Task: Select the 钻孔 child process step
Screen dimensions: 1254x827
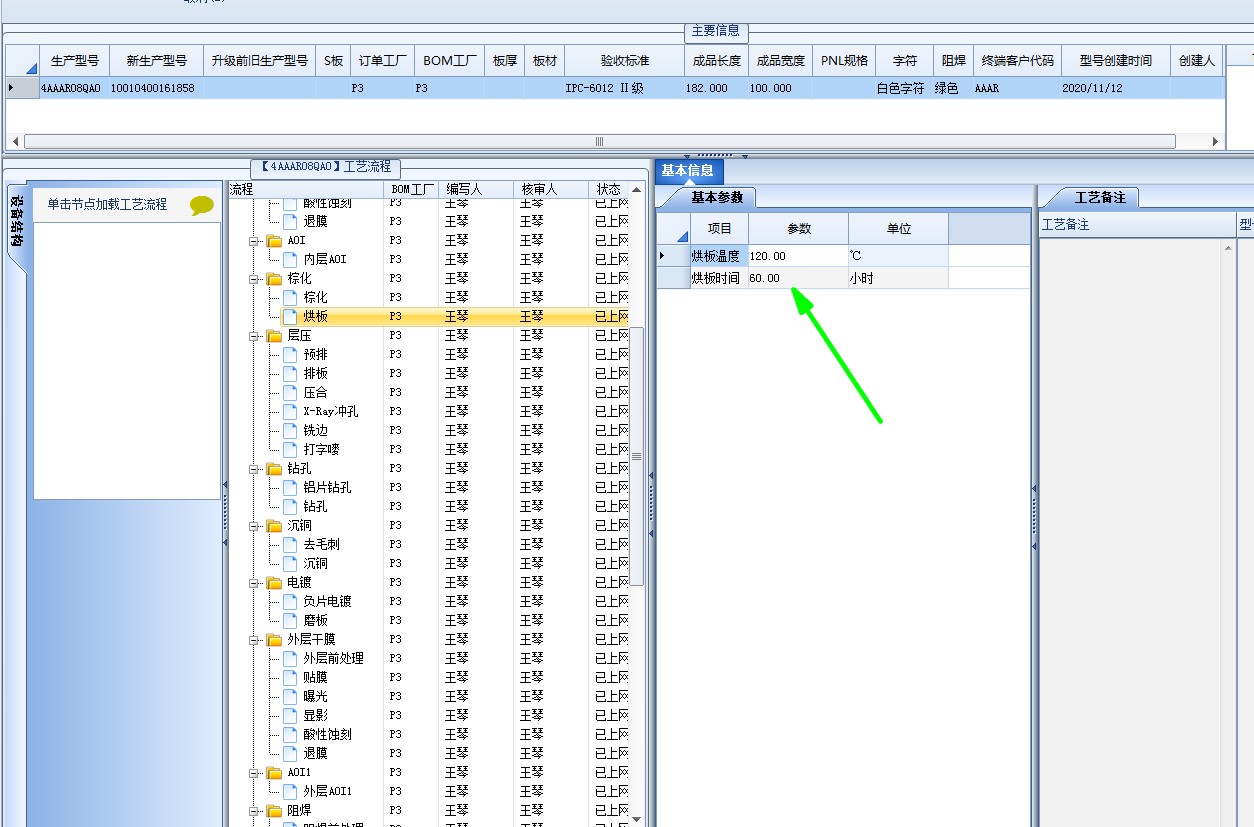Action: 315,506
